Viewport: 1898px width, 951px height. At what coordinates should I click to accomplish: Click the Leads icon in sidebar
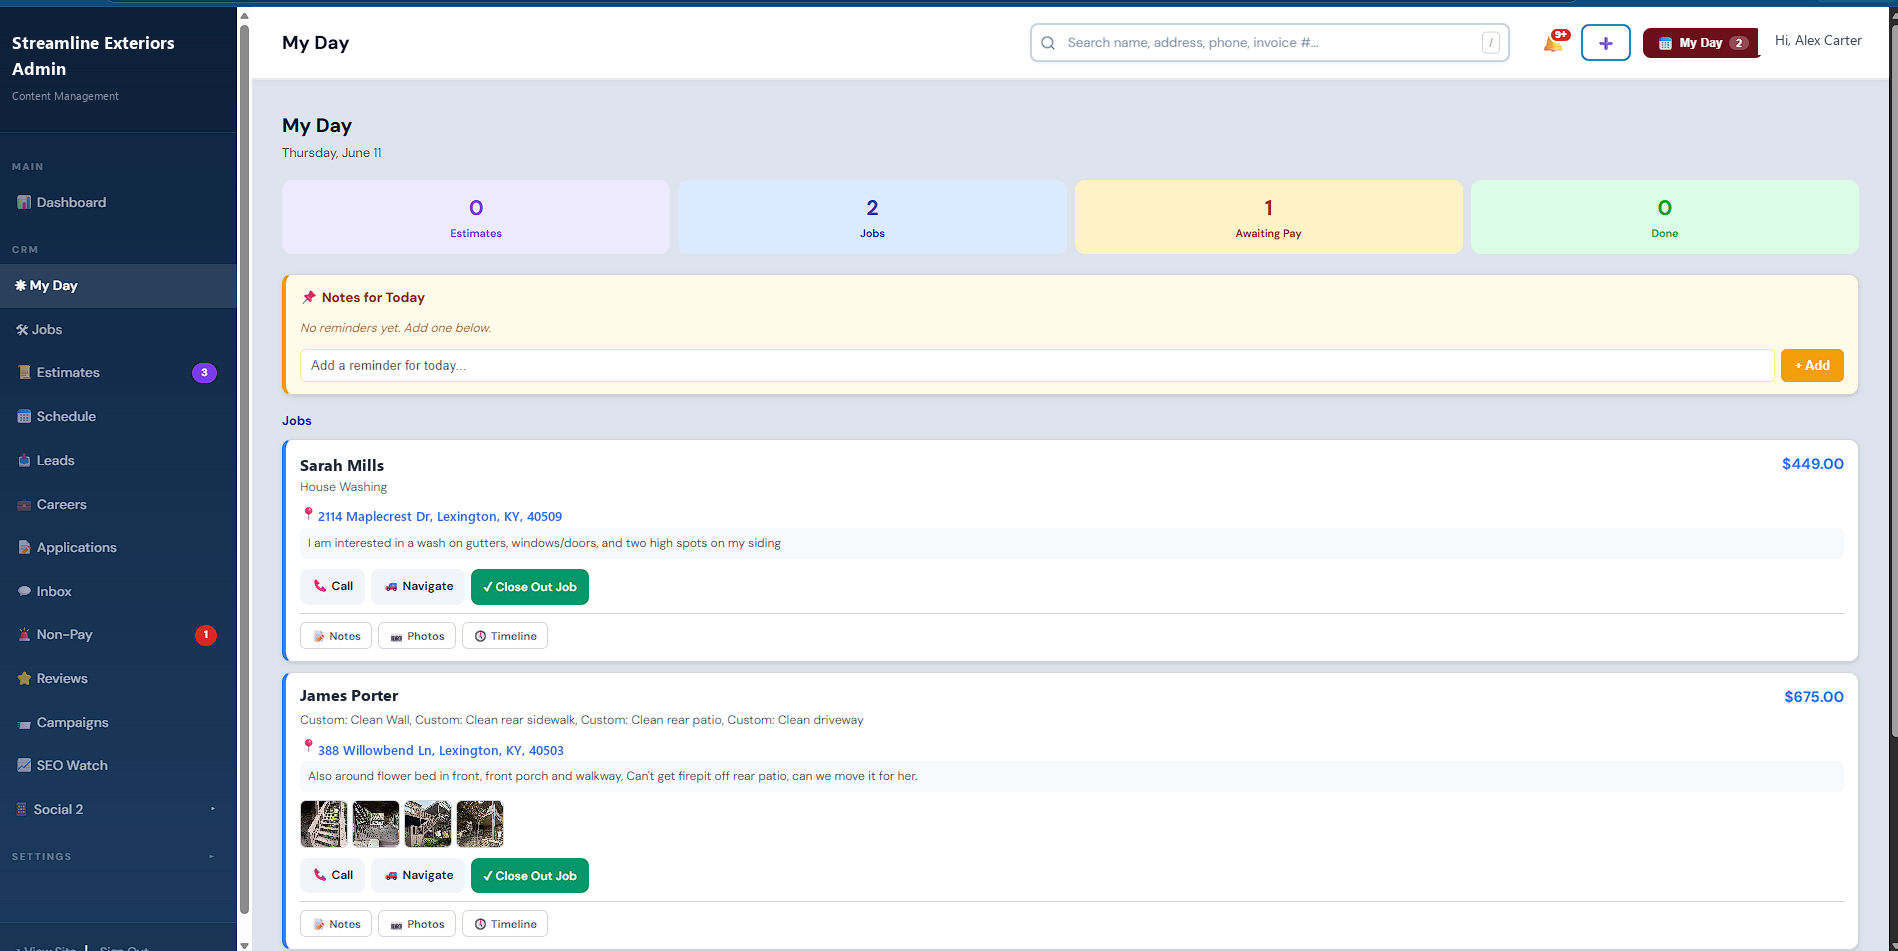24,460
